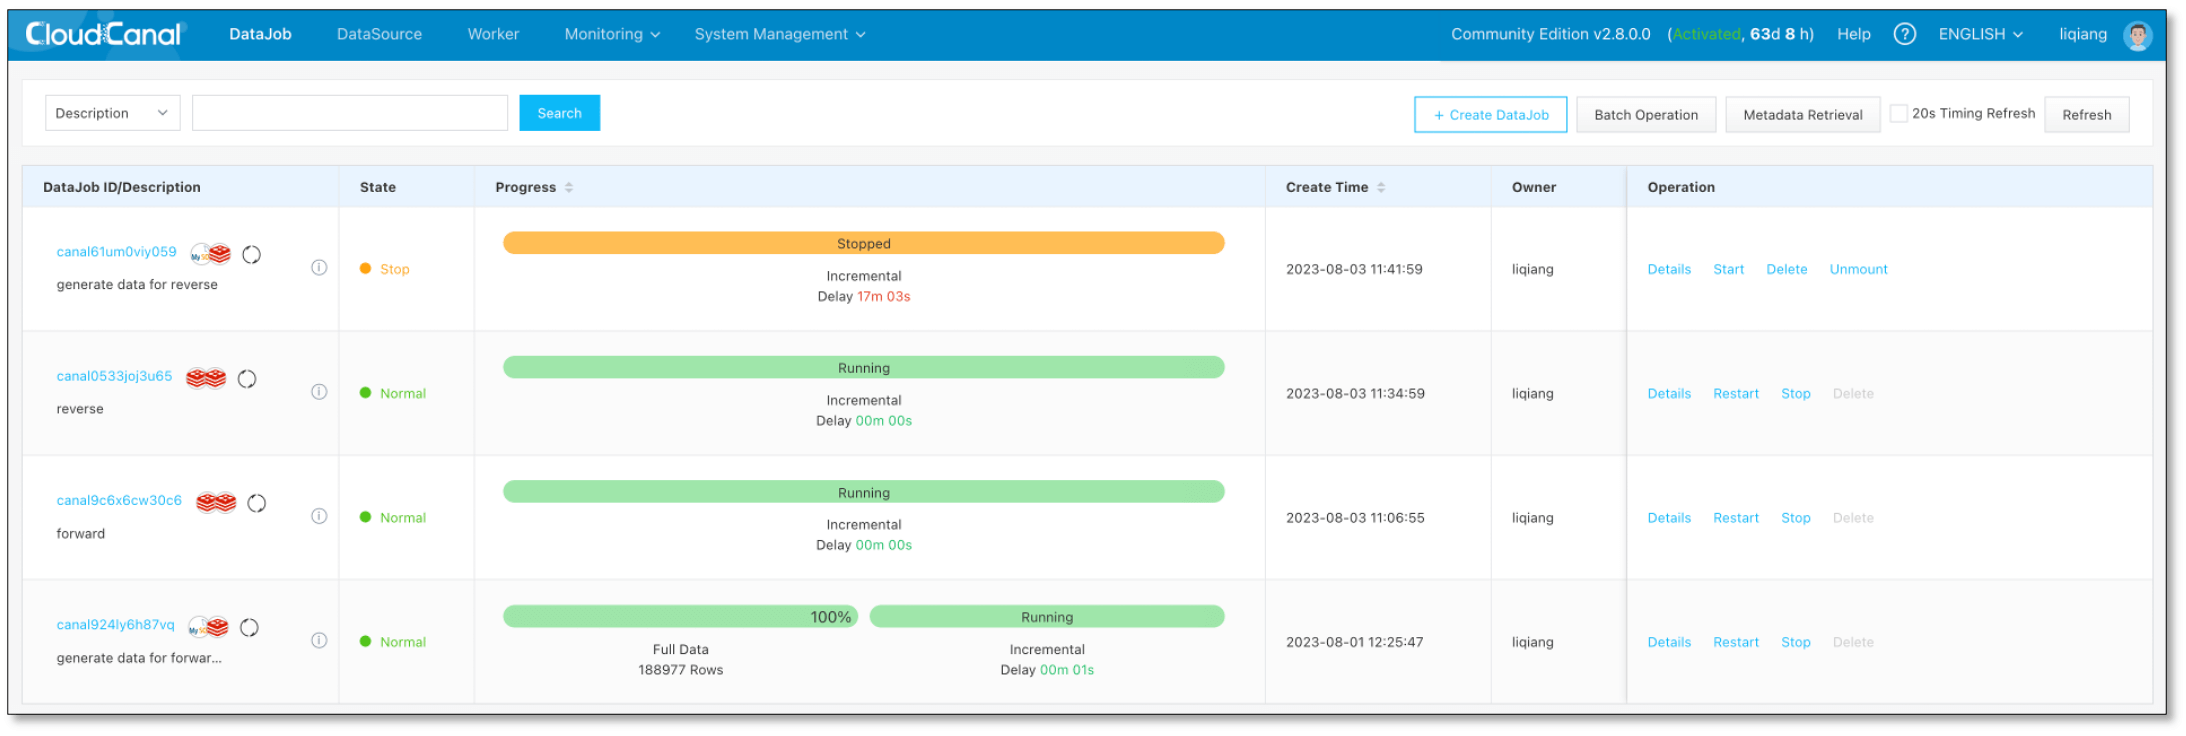Open the info icon in the forward row
The width and height of the screenshot is (2186, 736).
coord(319,516)
